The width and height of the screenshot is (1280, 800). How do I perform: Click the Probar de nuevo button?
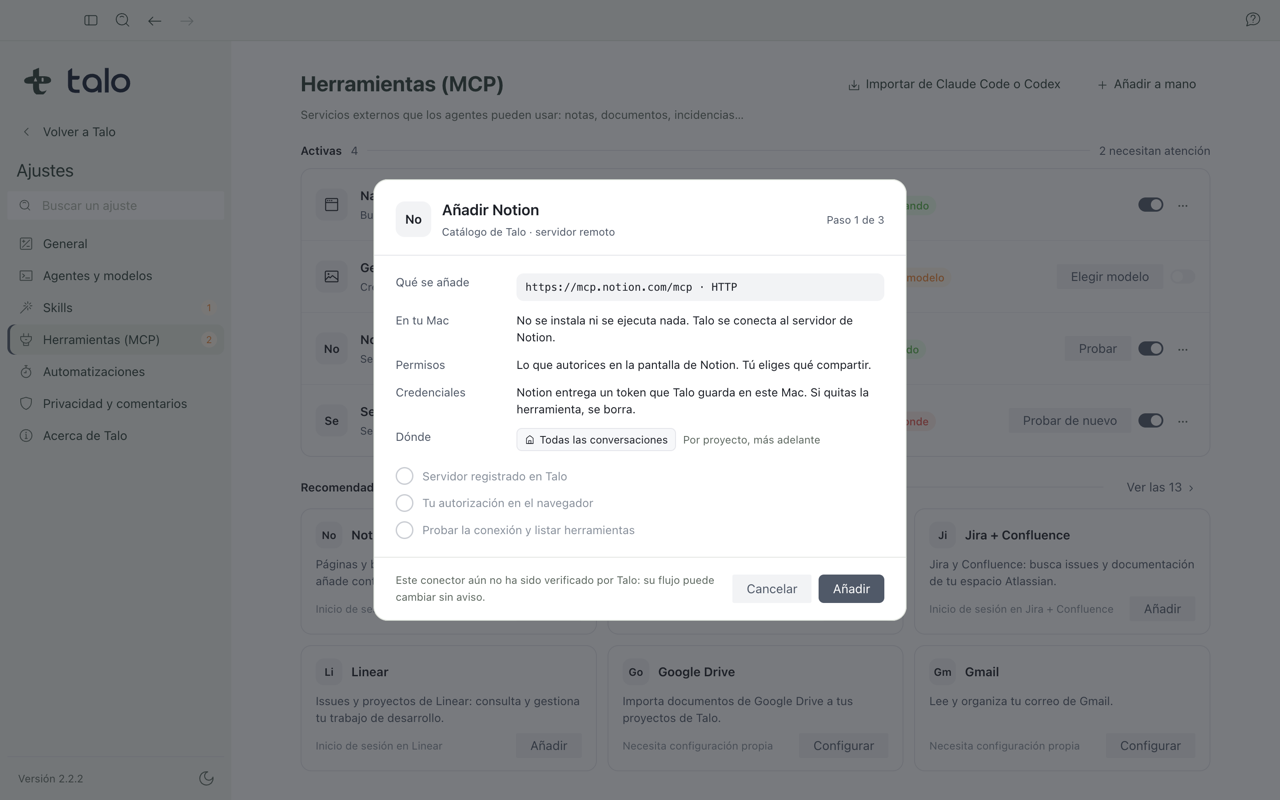pos(1070,421)
